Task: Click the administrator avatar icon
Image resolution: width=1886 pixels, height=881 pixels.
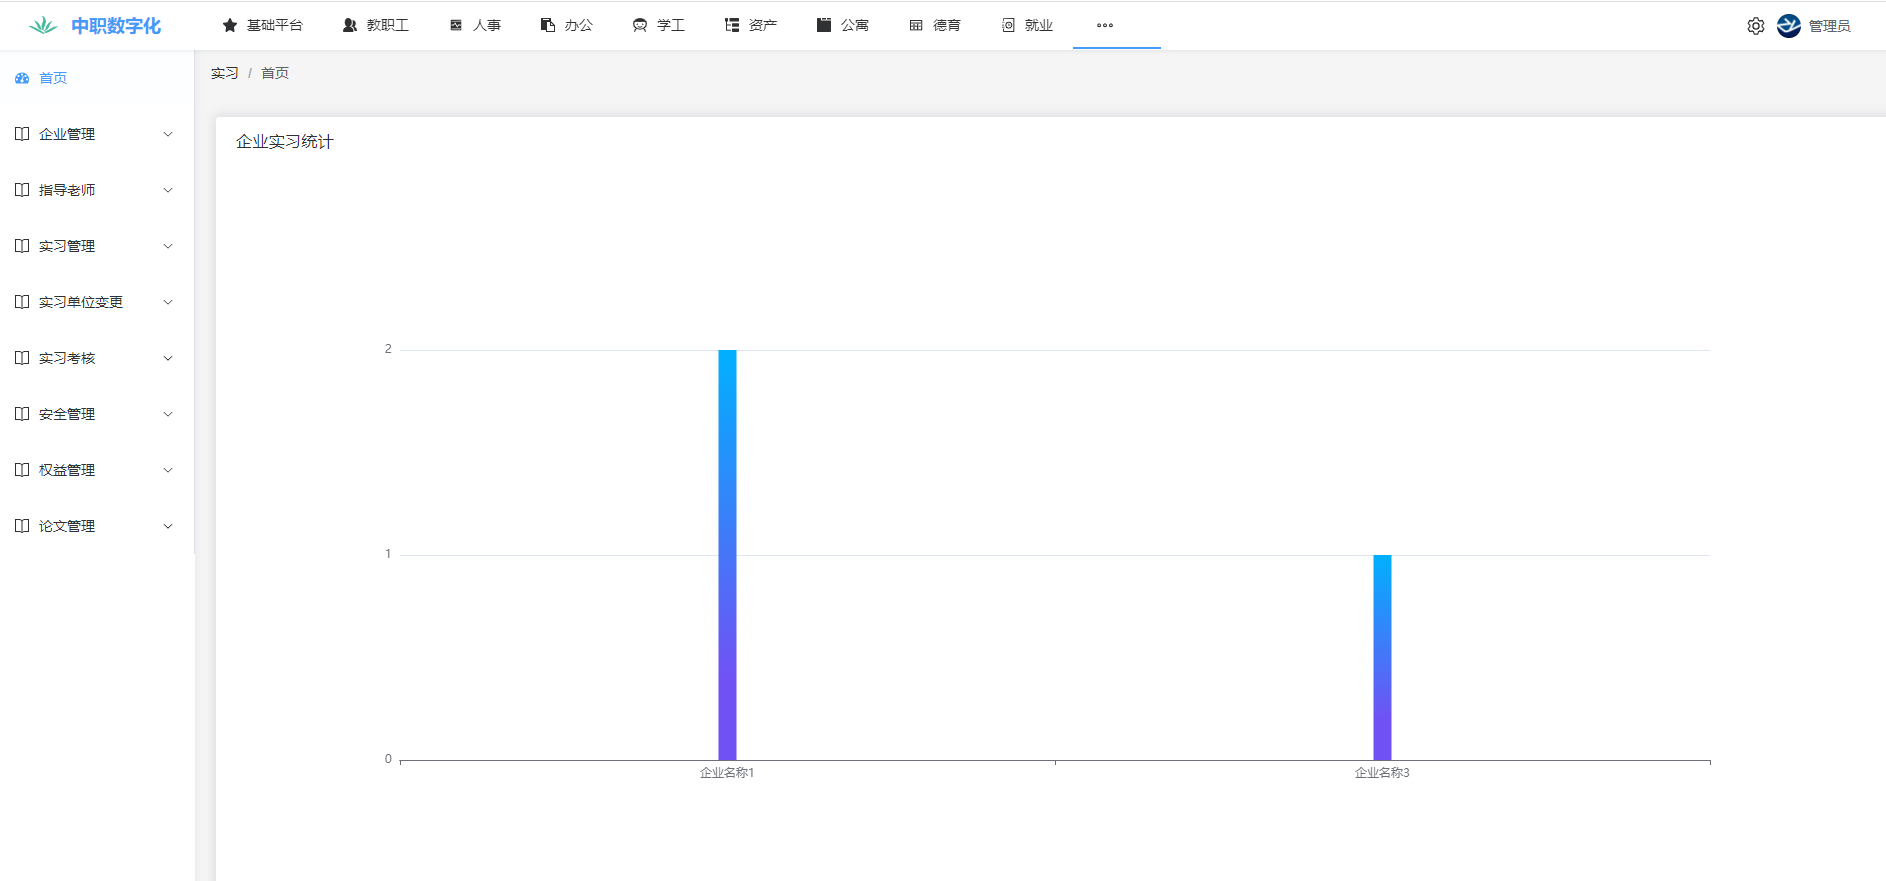Action: (x=1788, y=26)
